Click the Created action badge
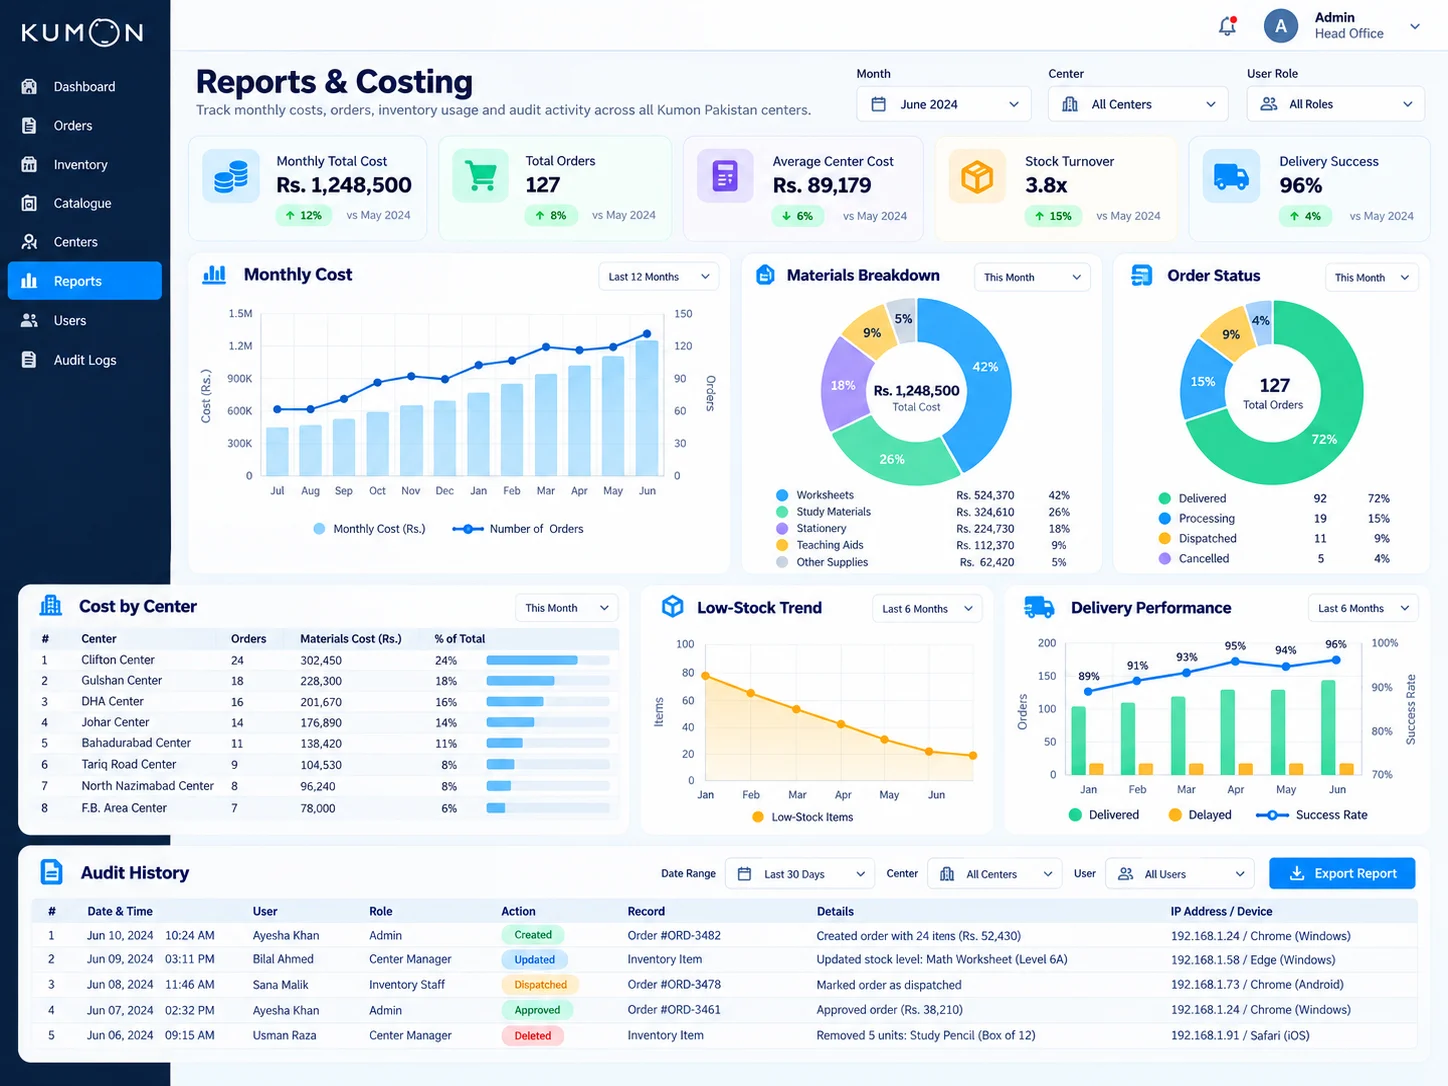 [x=533, y=935]
